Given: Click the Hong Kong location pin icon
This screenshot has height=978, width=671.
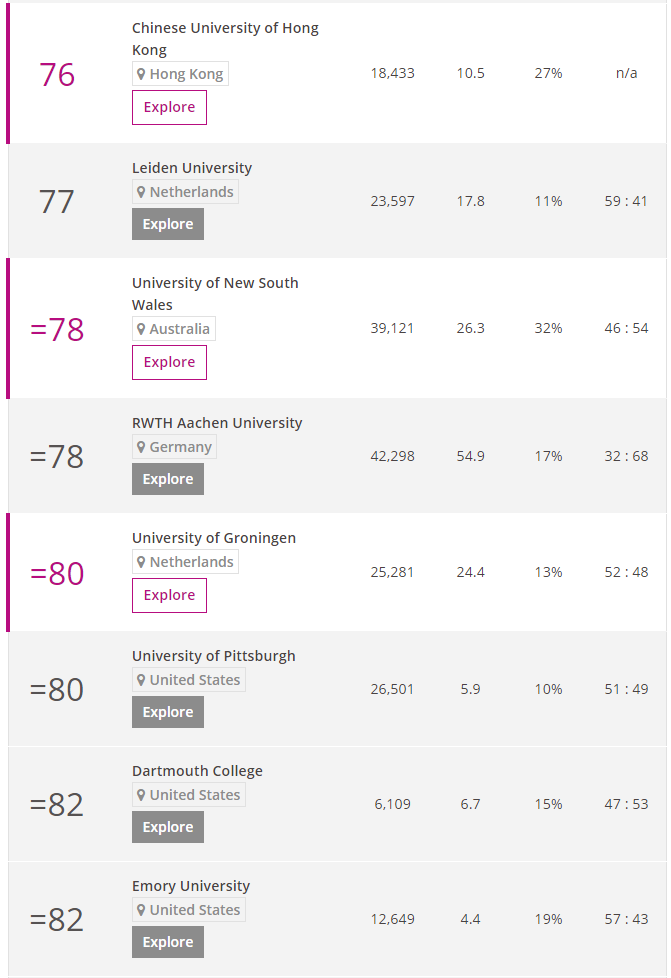Looking at the screenshot, I should (x=141, y=74).
